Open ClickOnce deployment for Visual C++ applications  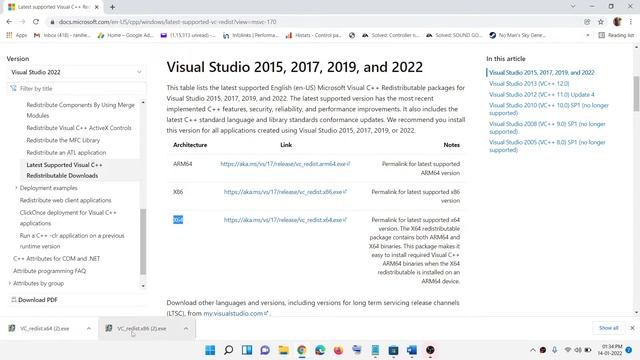68,218
